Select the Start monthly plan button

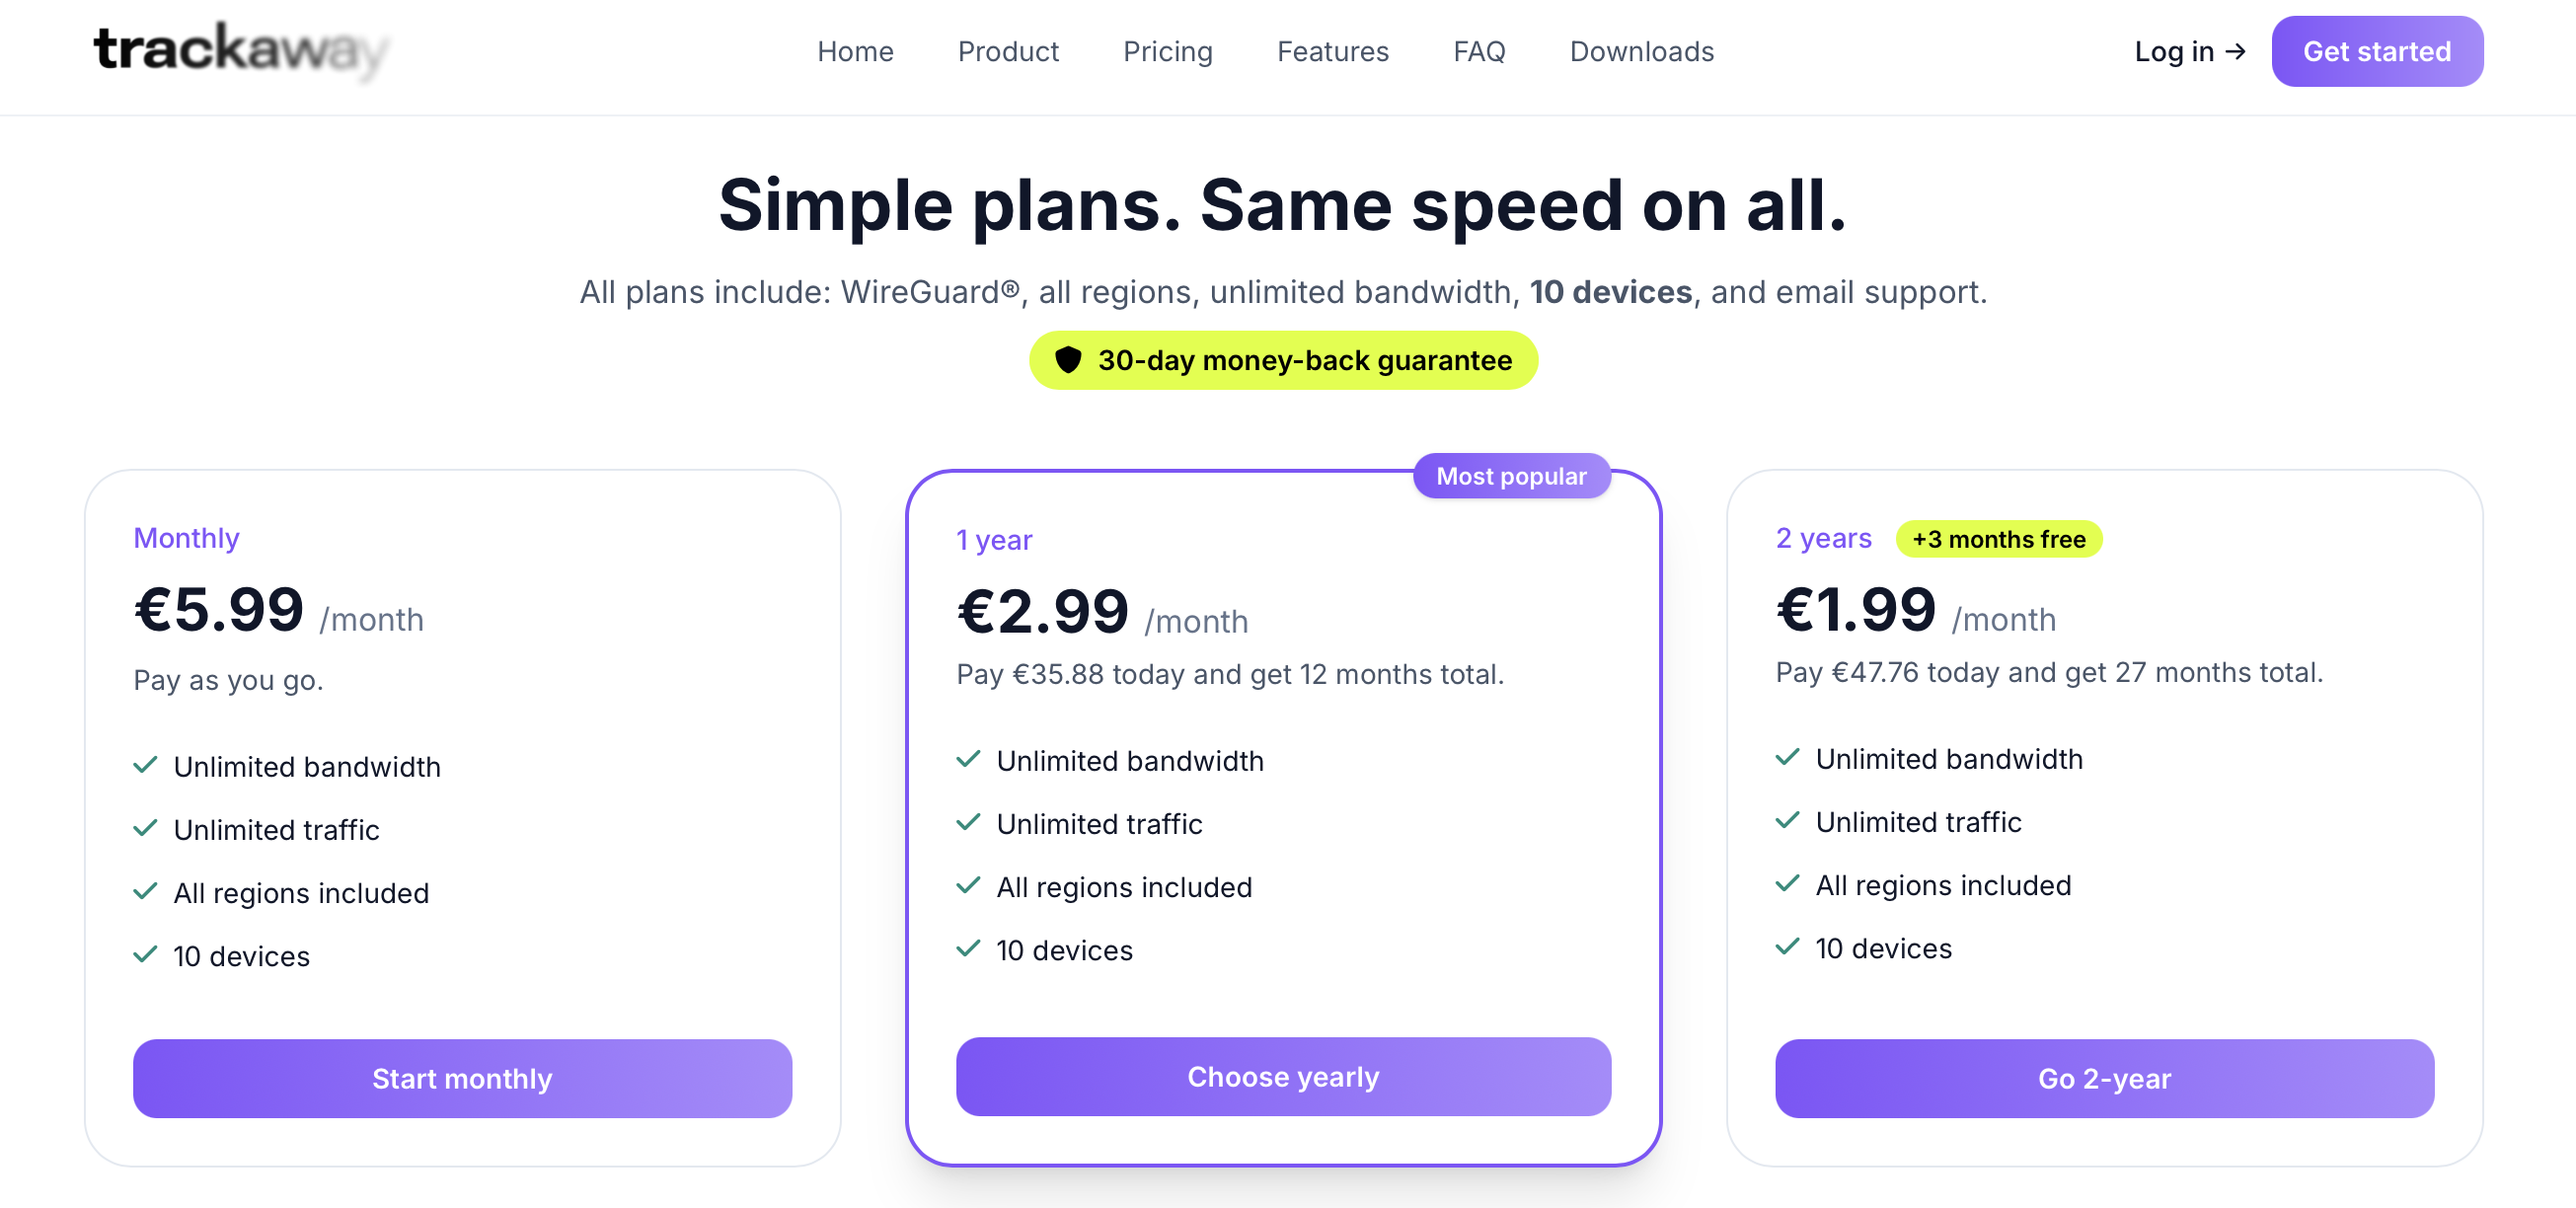coord(462,1078)
